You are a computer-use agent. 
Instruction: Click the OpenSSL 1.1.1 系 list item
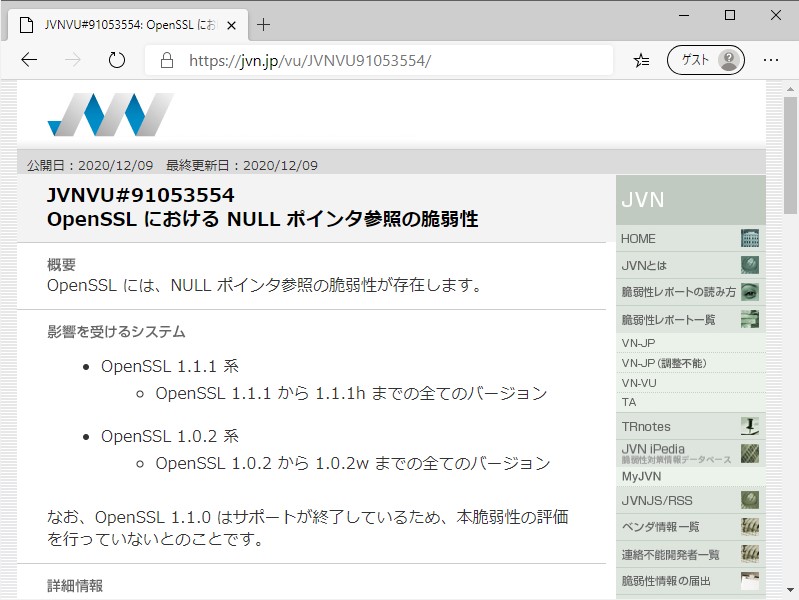pyautogui.click(x=170, y=366)
